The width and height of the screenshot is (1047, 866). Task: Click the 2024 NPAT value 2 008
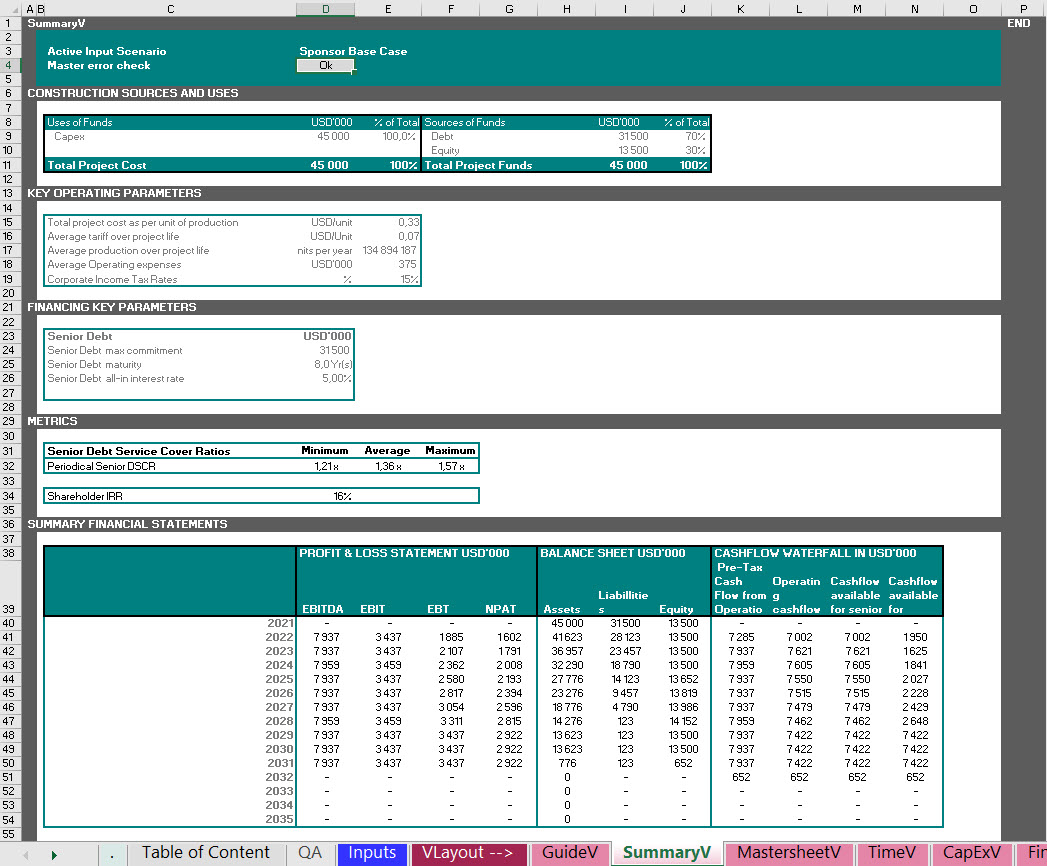click(x=509, y=665)
